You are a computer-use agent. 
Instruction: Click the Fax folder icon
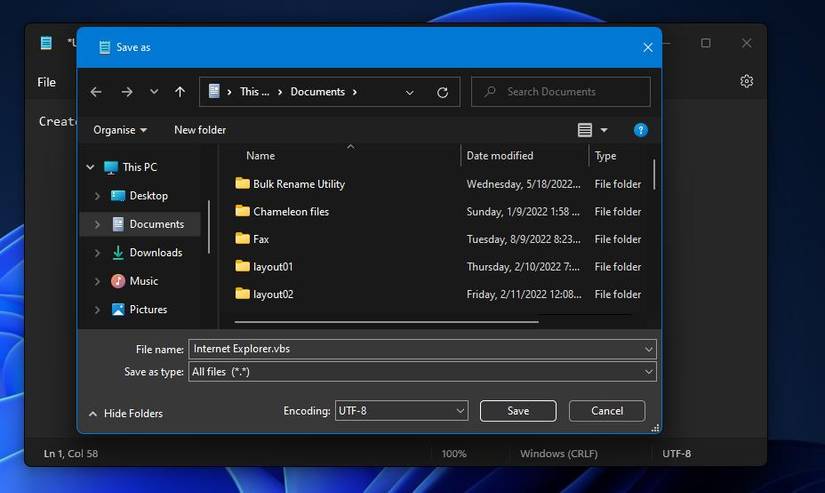(242, 238)
